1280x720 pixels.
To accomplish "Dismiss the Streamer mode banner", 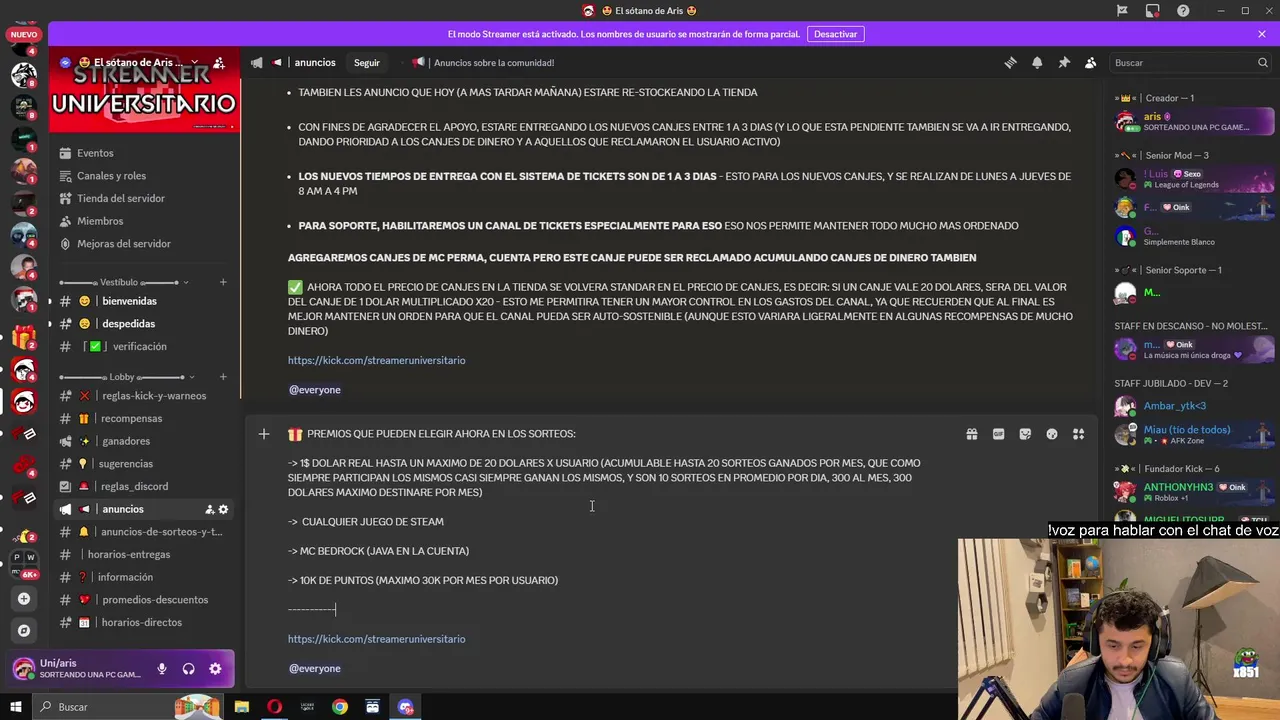I will pos(1262,34).
